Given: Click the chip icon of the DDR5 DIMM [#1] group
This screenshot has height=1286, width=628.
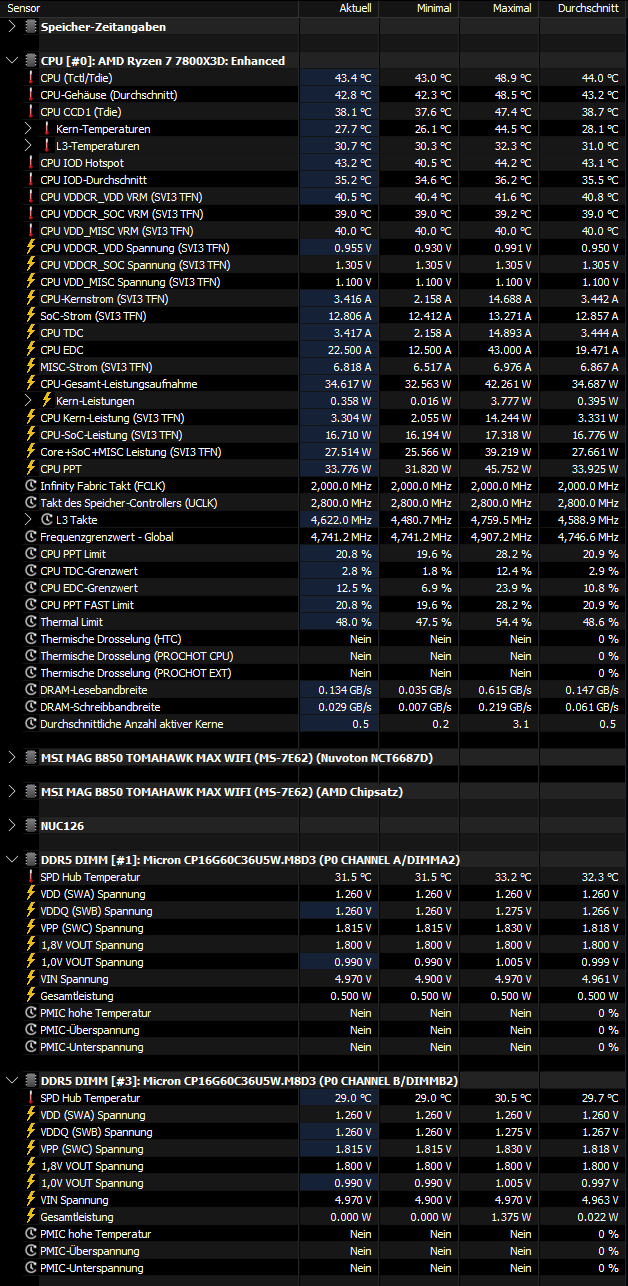Looking at the screenshot, I should 30,860.
